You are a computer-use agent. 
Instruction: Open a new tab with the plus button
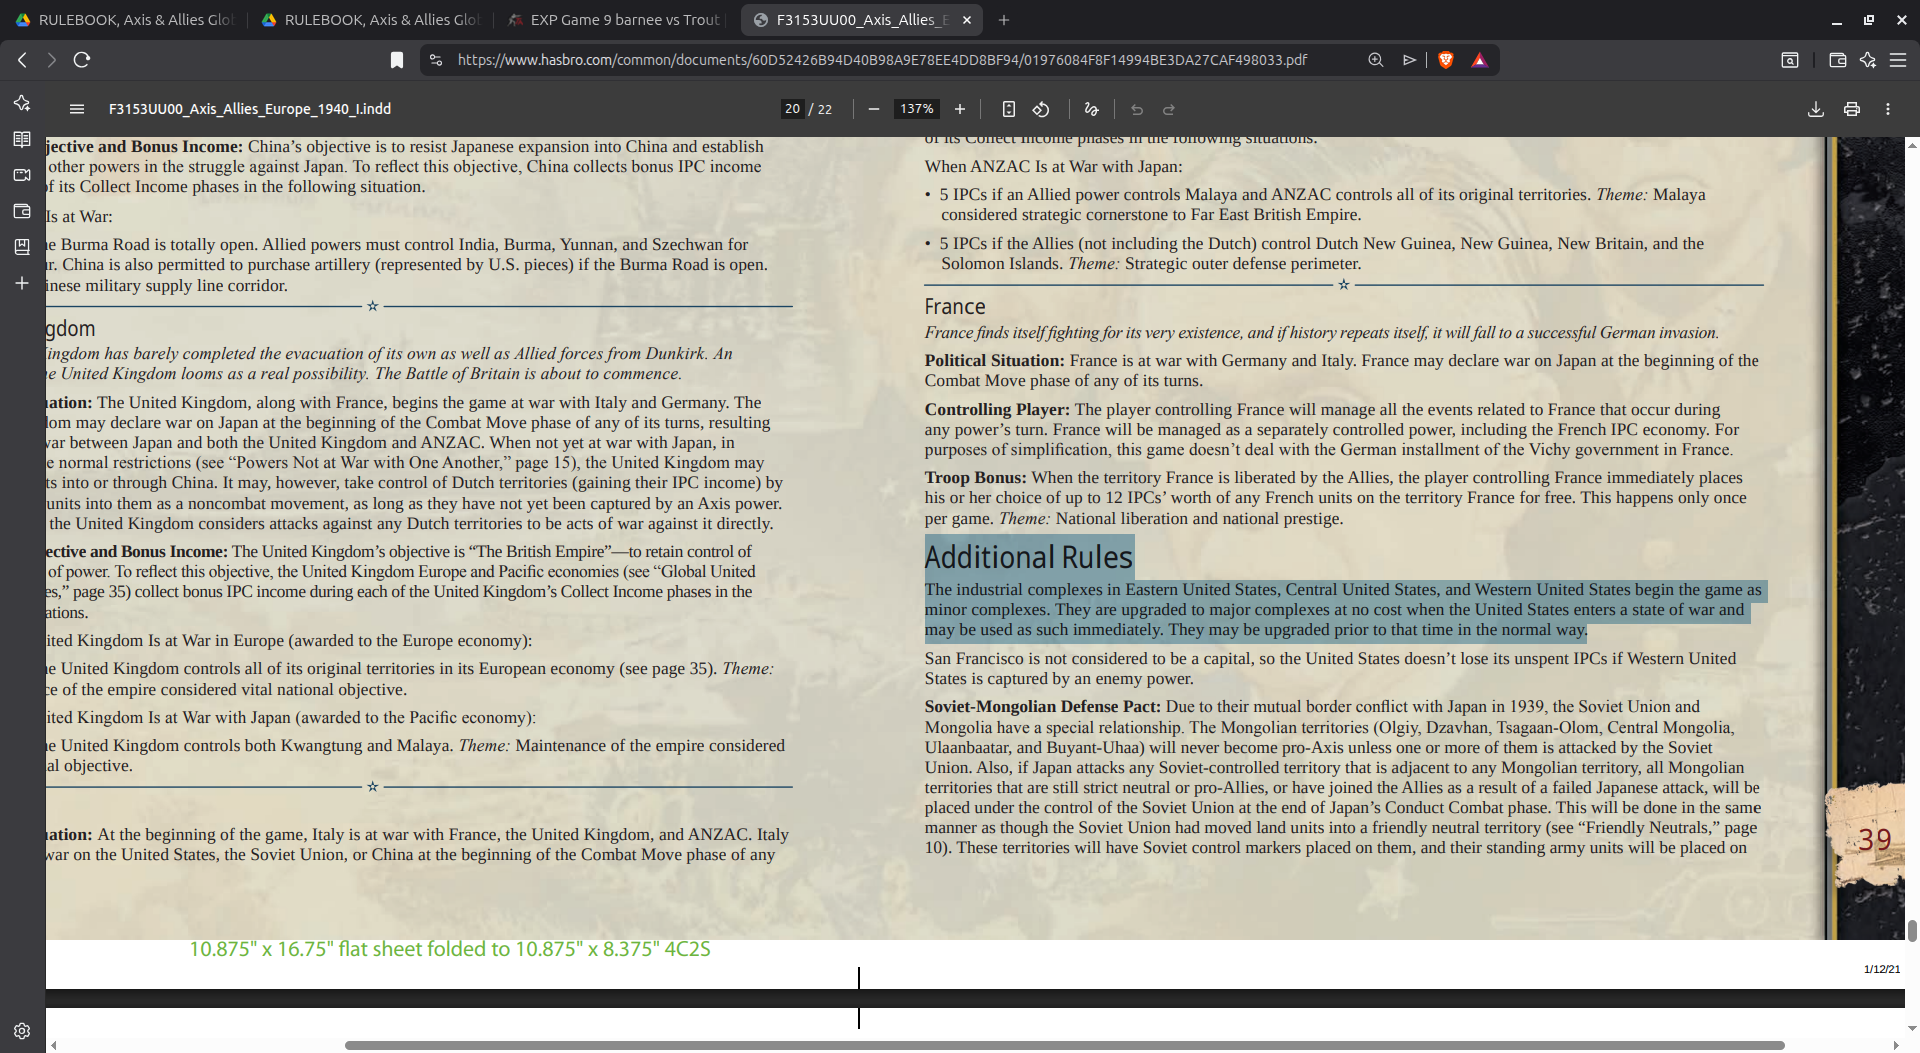[1003, 20]
